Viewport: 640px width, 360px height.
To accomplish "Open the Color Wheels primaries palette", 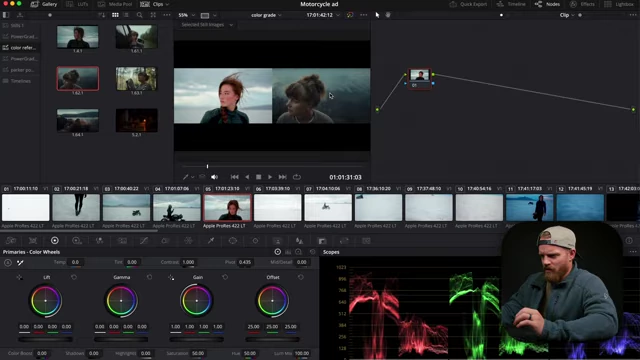I will [55, 241].
